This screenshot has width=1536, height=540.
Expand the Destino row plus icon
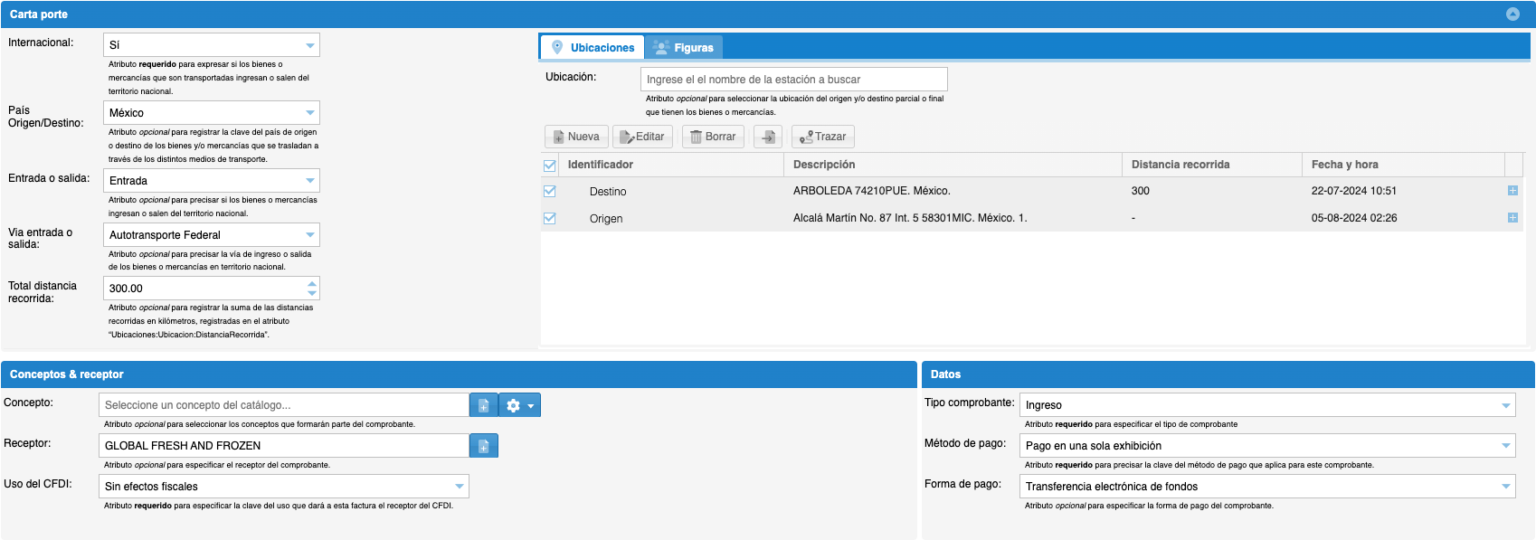click(1512, 190)
